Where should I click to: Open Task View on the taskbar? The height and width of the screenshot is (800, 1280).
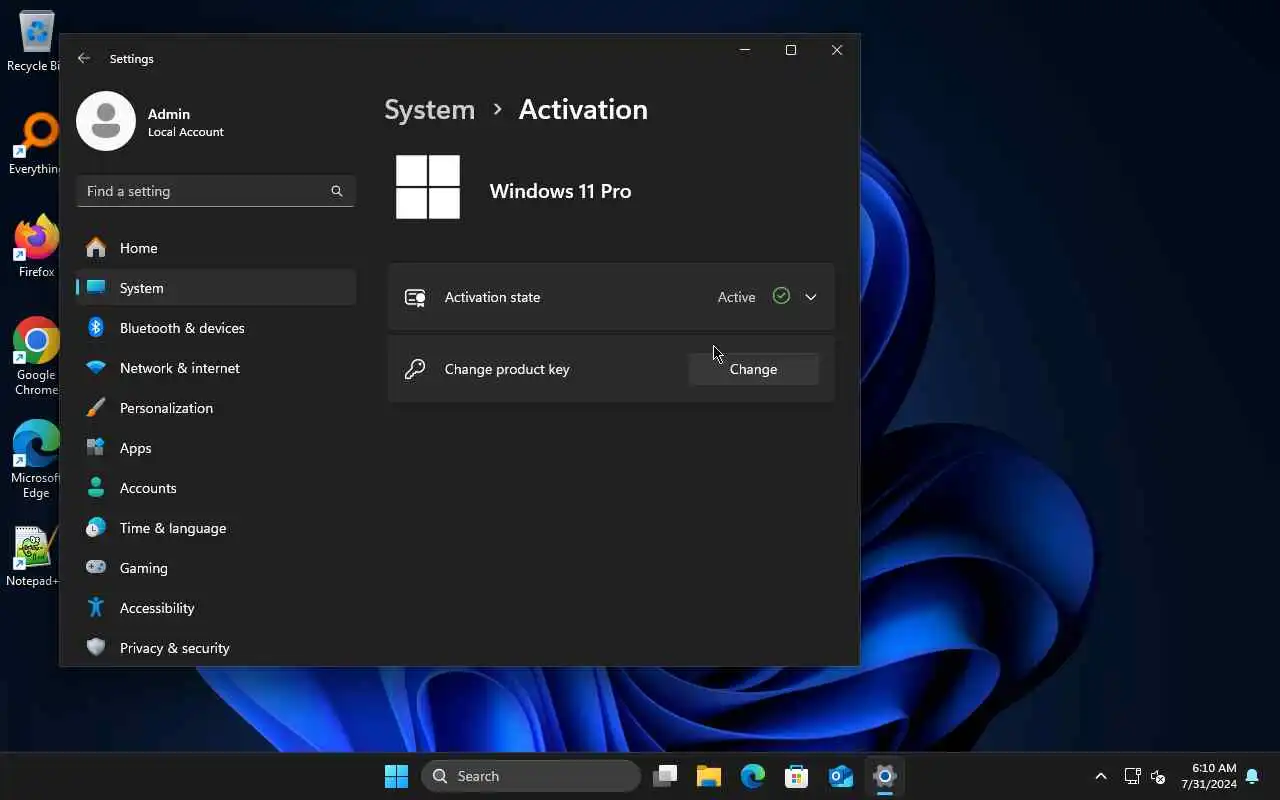coord(665,776)
